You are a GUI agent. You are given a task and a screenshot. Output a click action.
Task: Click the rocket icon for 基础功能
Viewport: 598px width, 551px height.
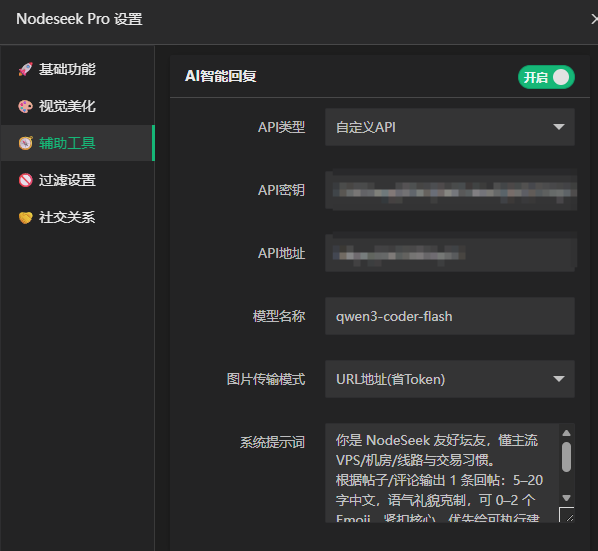pos(26,69)
